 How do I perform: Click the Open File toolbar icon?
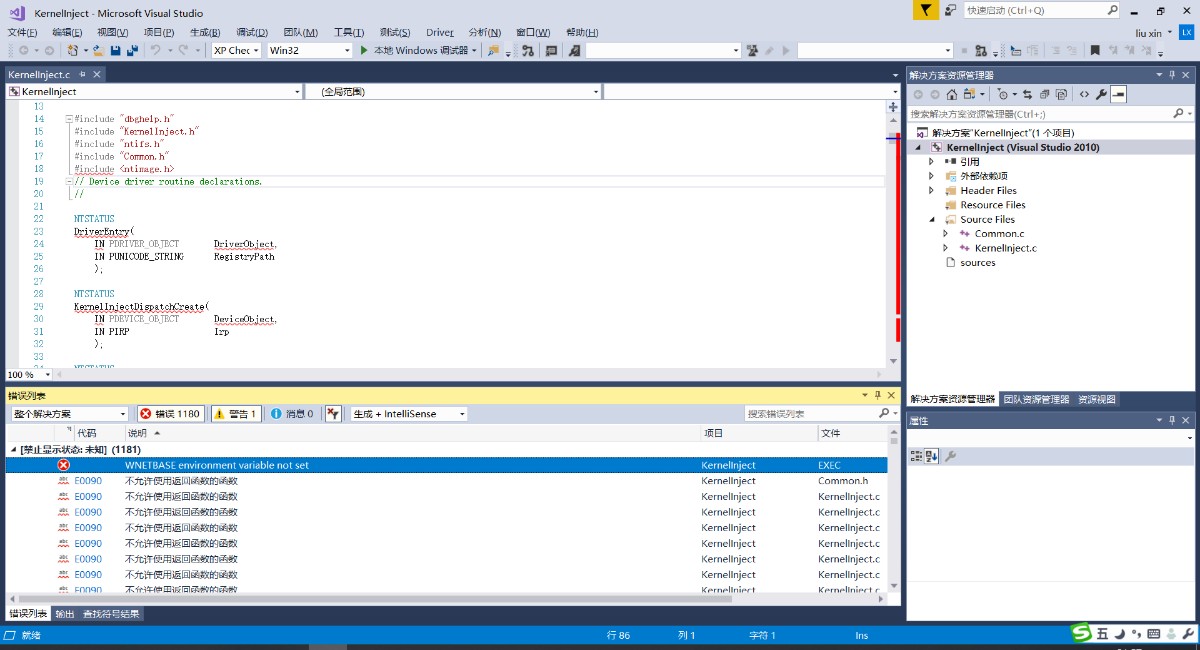(99, 50)
